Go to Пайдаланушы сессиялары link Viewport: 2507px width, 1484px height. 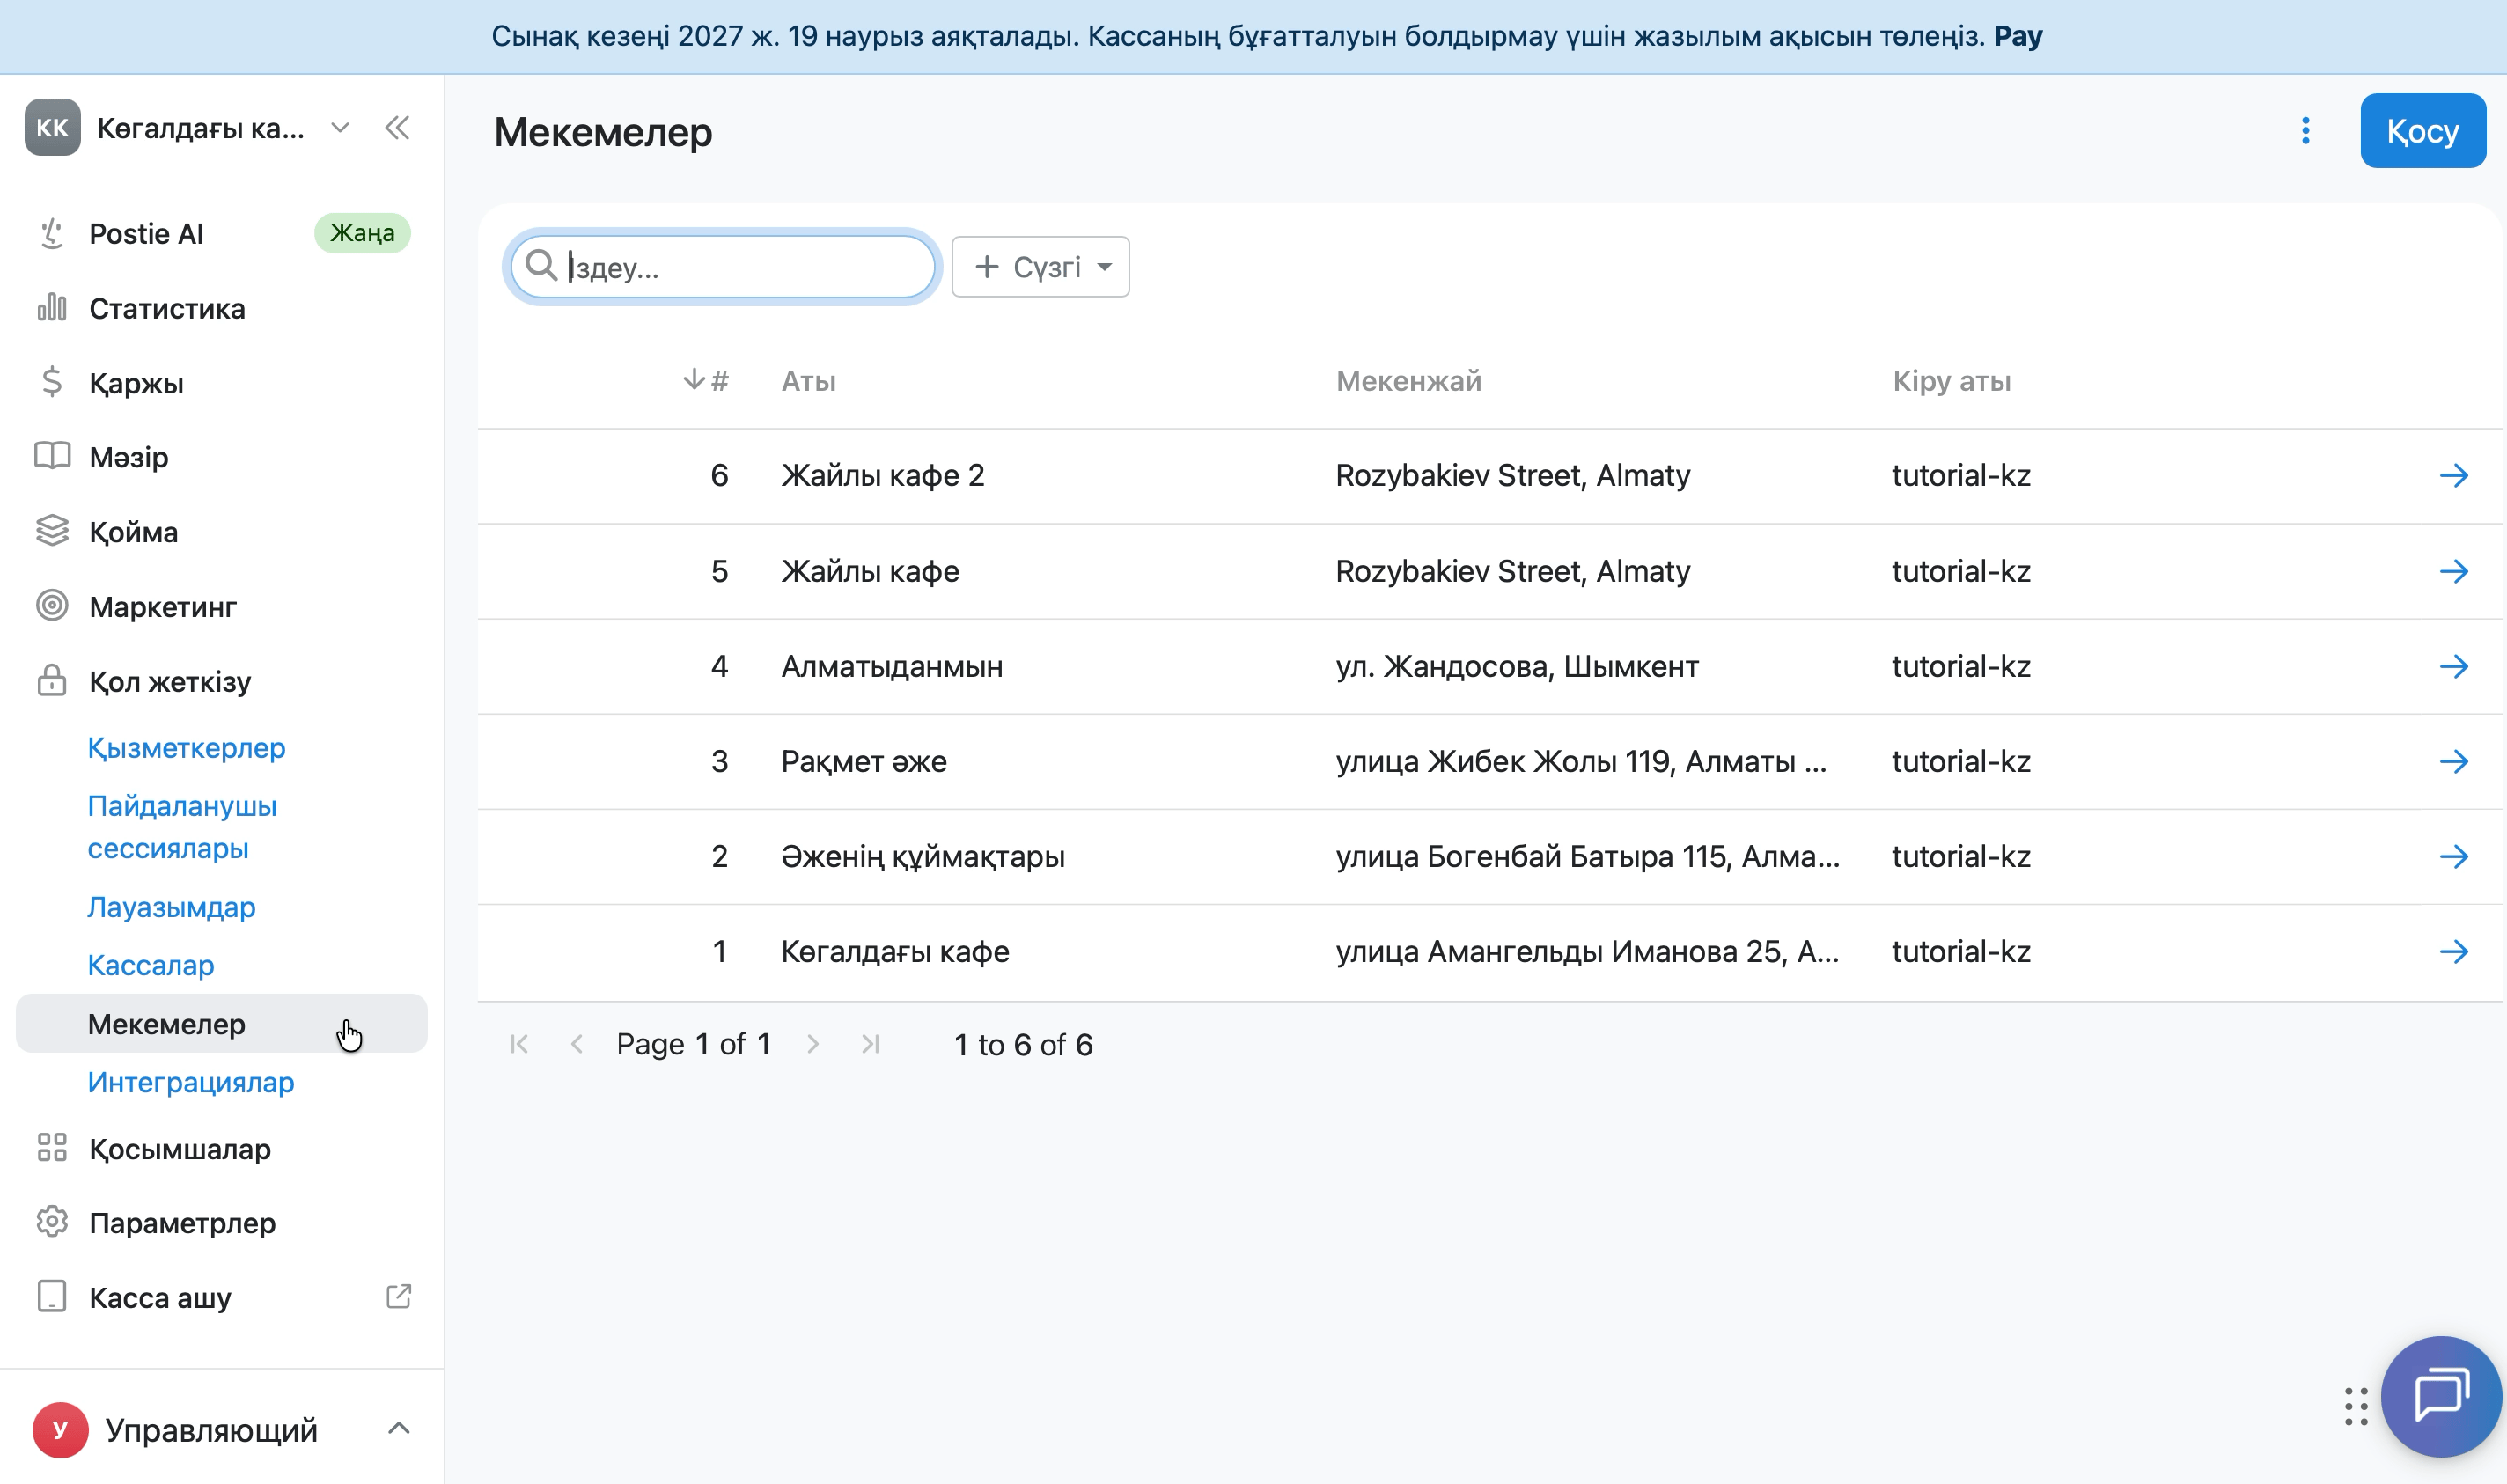tap(182, 827)
